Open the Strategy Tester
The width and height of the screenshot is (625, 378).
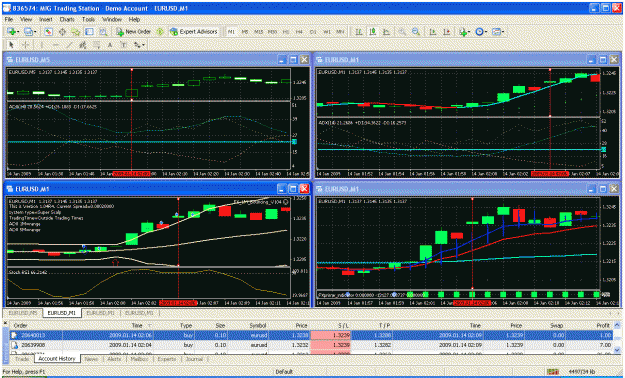(x=103, y=32)
